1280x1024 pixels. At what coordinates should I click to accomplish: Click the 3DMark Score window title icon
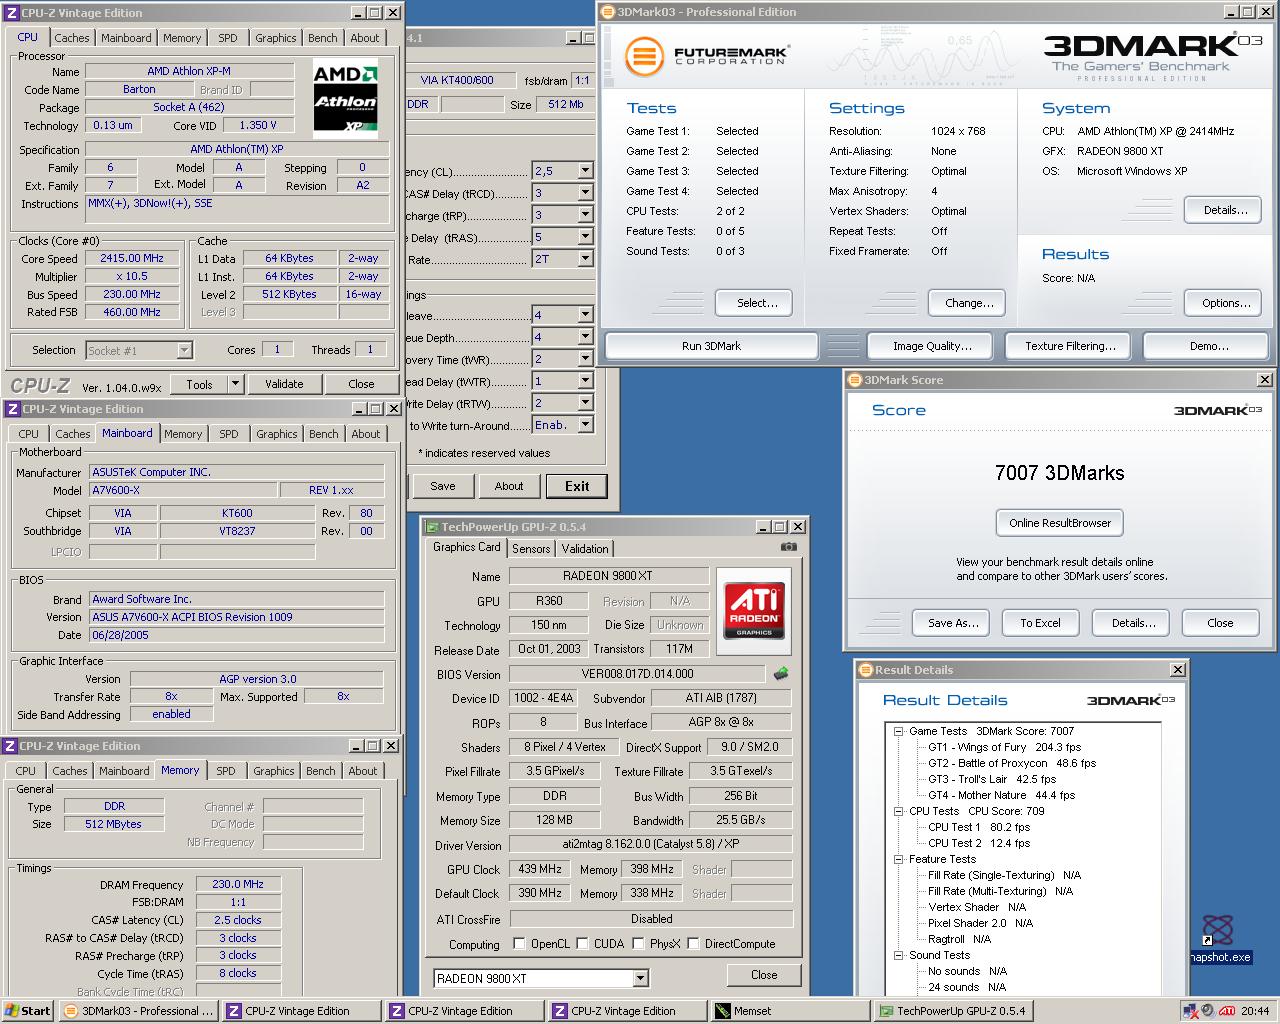(854, 380)
